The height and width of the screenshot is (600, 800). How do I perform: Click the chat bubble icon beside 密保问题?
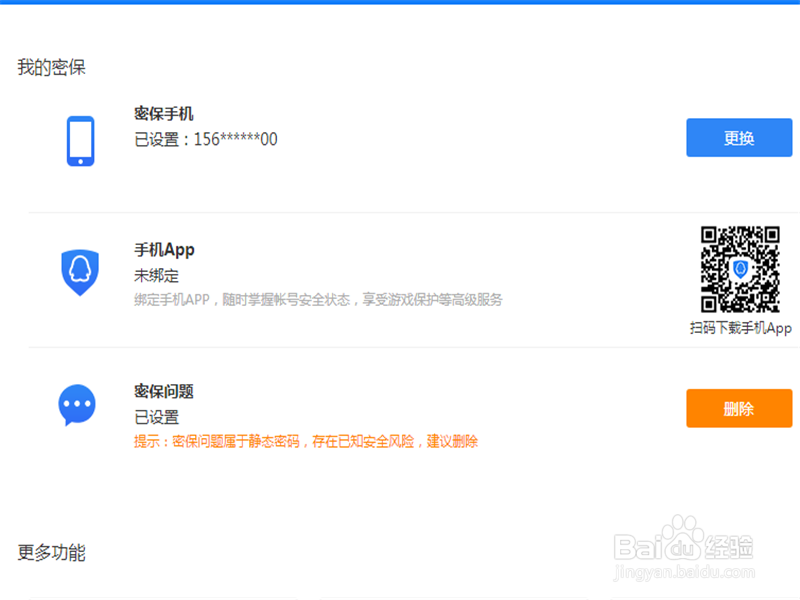click(x=77, y=405)
